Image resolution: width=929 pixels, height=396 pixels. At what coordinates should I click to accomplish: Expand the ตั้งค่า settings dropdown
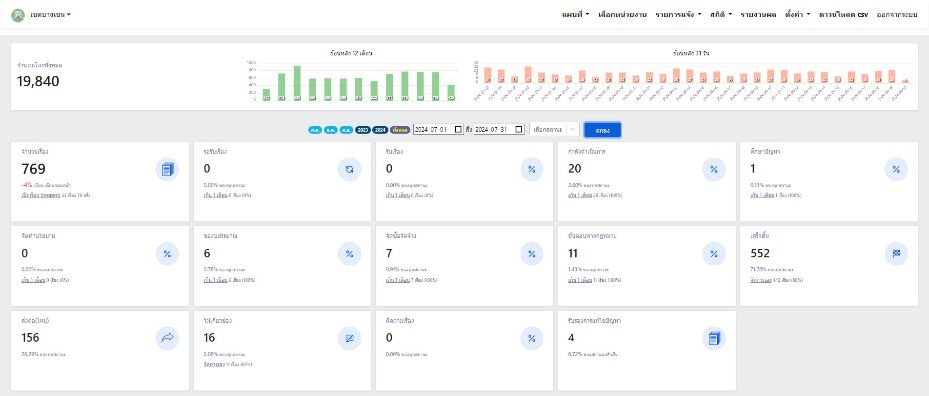(797, 14)
